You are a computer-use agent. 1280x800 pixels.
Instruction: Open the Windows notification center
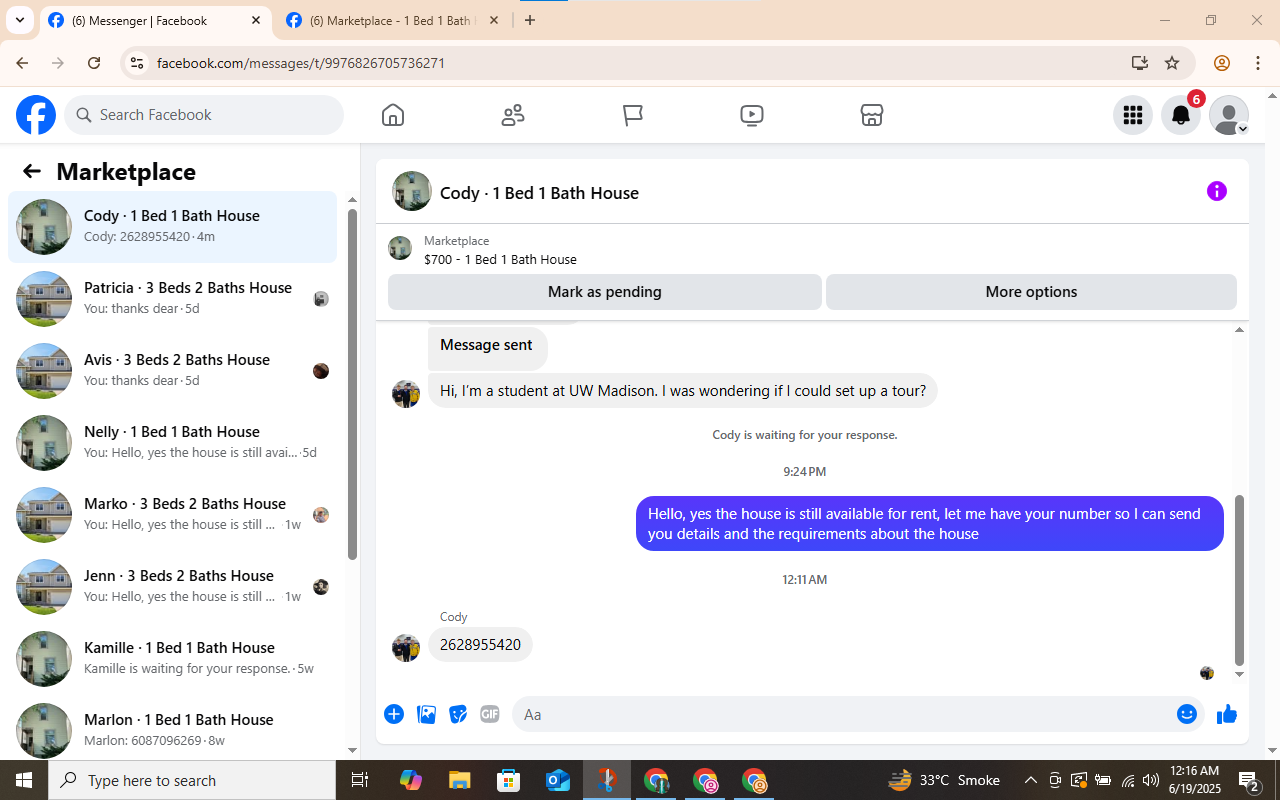point(1249,780)
